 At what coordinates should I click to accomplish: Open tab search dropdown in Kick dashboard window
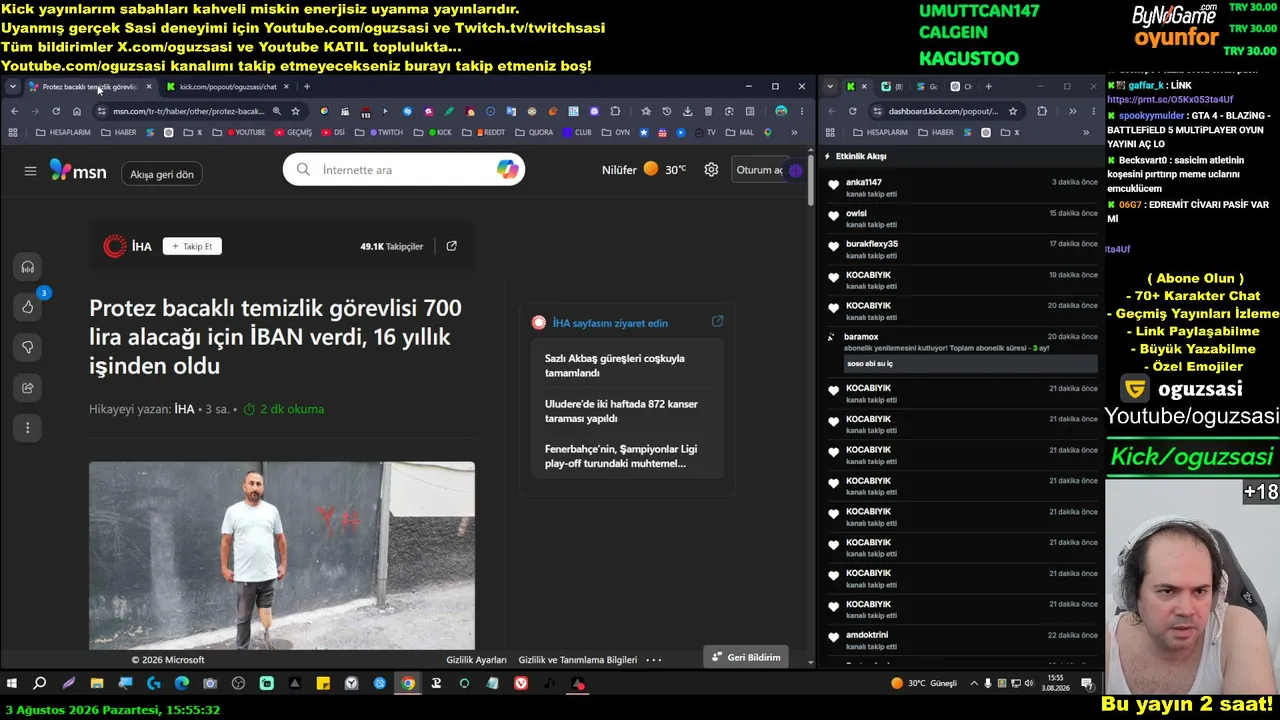(x=830, y=87)
